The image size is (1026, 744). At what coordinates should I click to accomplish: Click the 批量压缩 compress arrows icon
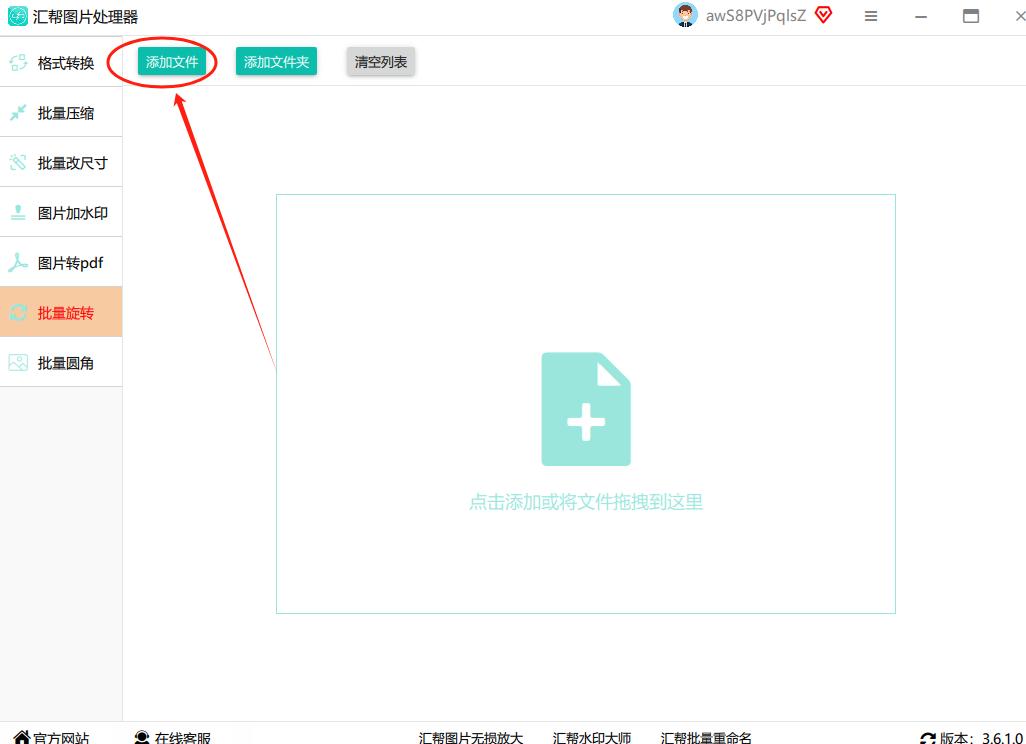[x=18, y=113]
